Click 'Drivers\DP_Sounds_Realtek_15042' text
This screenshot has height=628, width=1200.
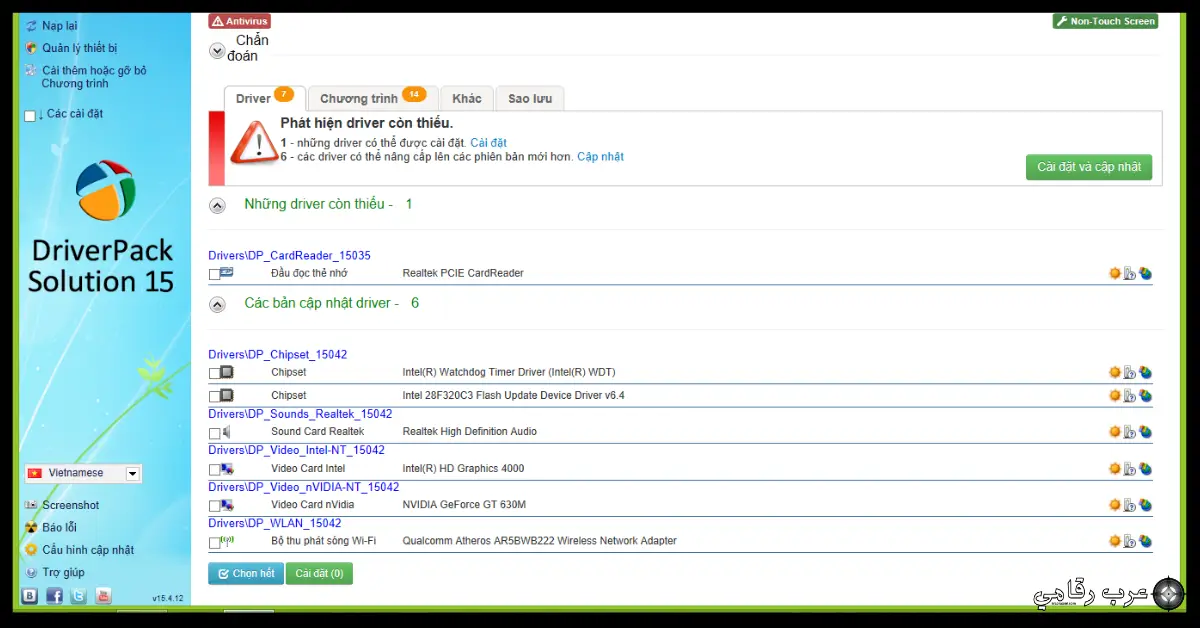(x=300, y=414)
